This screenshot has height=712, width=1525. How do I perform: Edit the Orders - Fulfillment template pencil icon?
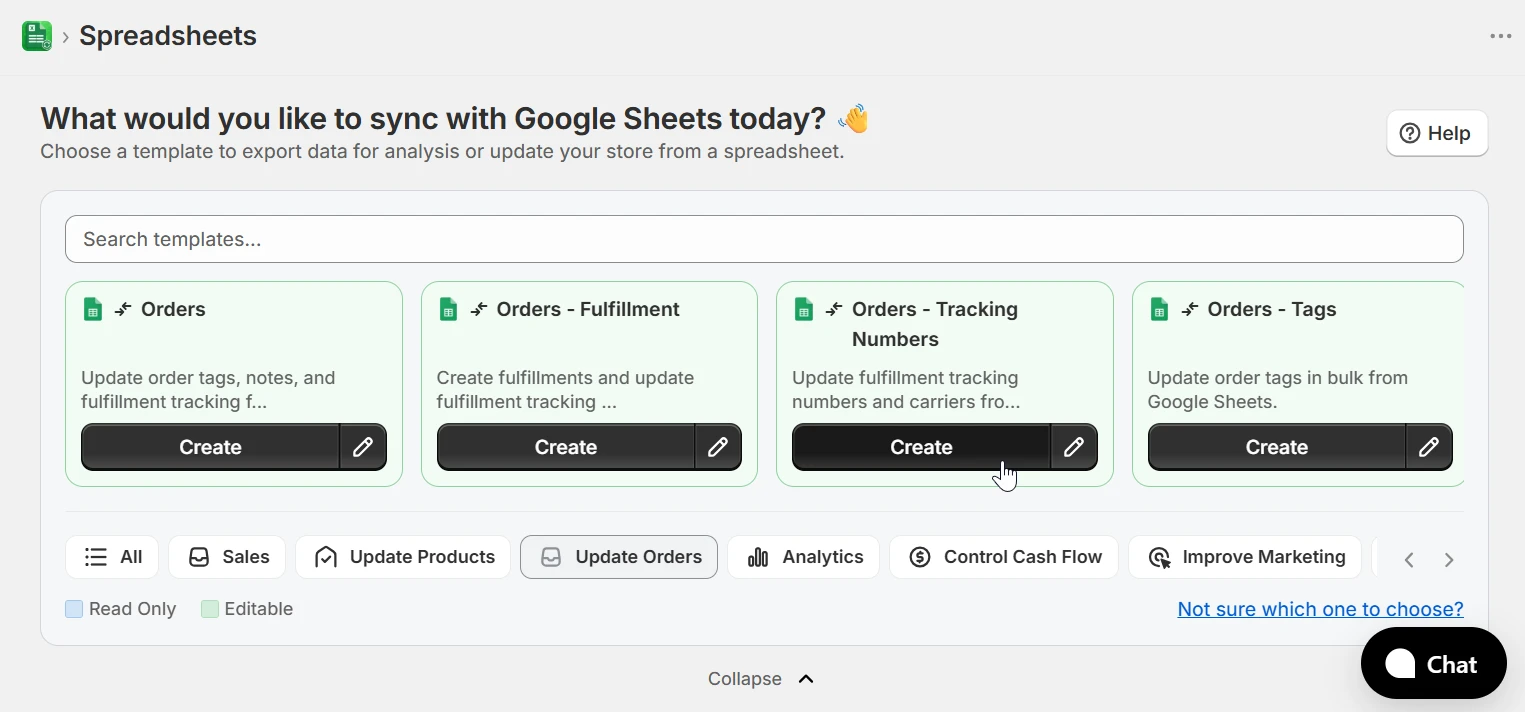[x=718, y=447]
